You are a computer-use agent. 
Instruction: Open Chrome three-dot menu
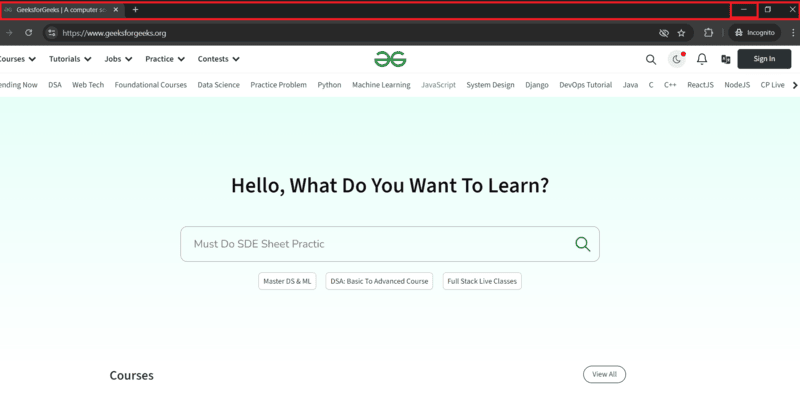[x=793, y=33]
